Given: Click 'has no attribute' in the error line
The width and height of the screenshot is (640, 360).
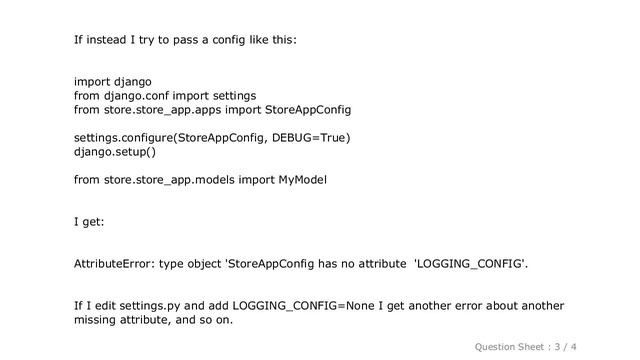Looking at the screenshot, I should [x=362, y=264].
